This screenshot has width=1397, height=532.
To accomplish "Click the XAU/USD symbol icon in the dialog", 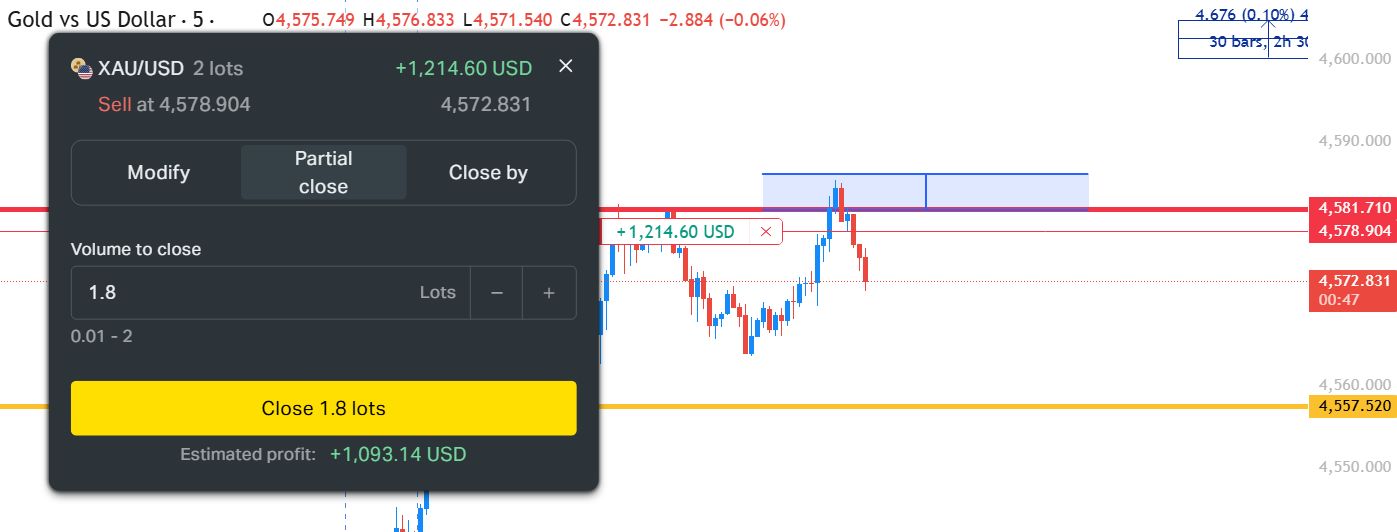I will [x=82, y=68].
